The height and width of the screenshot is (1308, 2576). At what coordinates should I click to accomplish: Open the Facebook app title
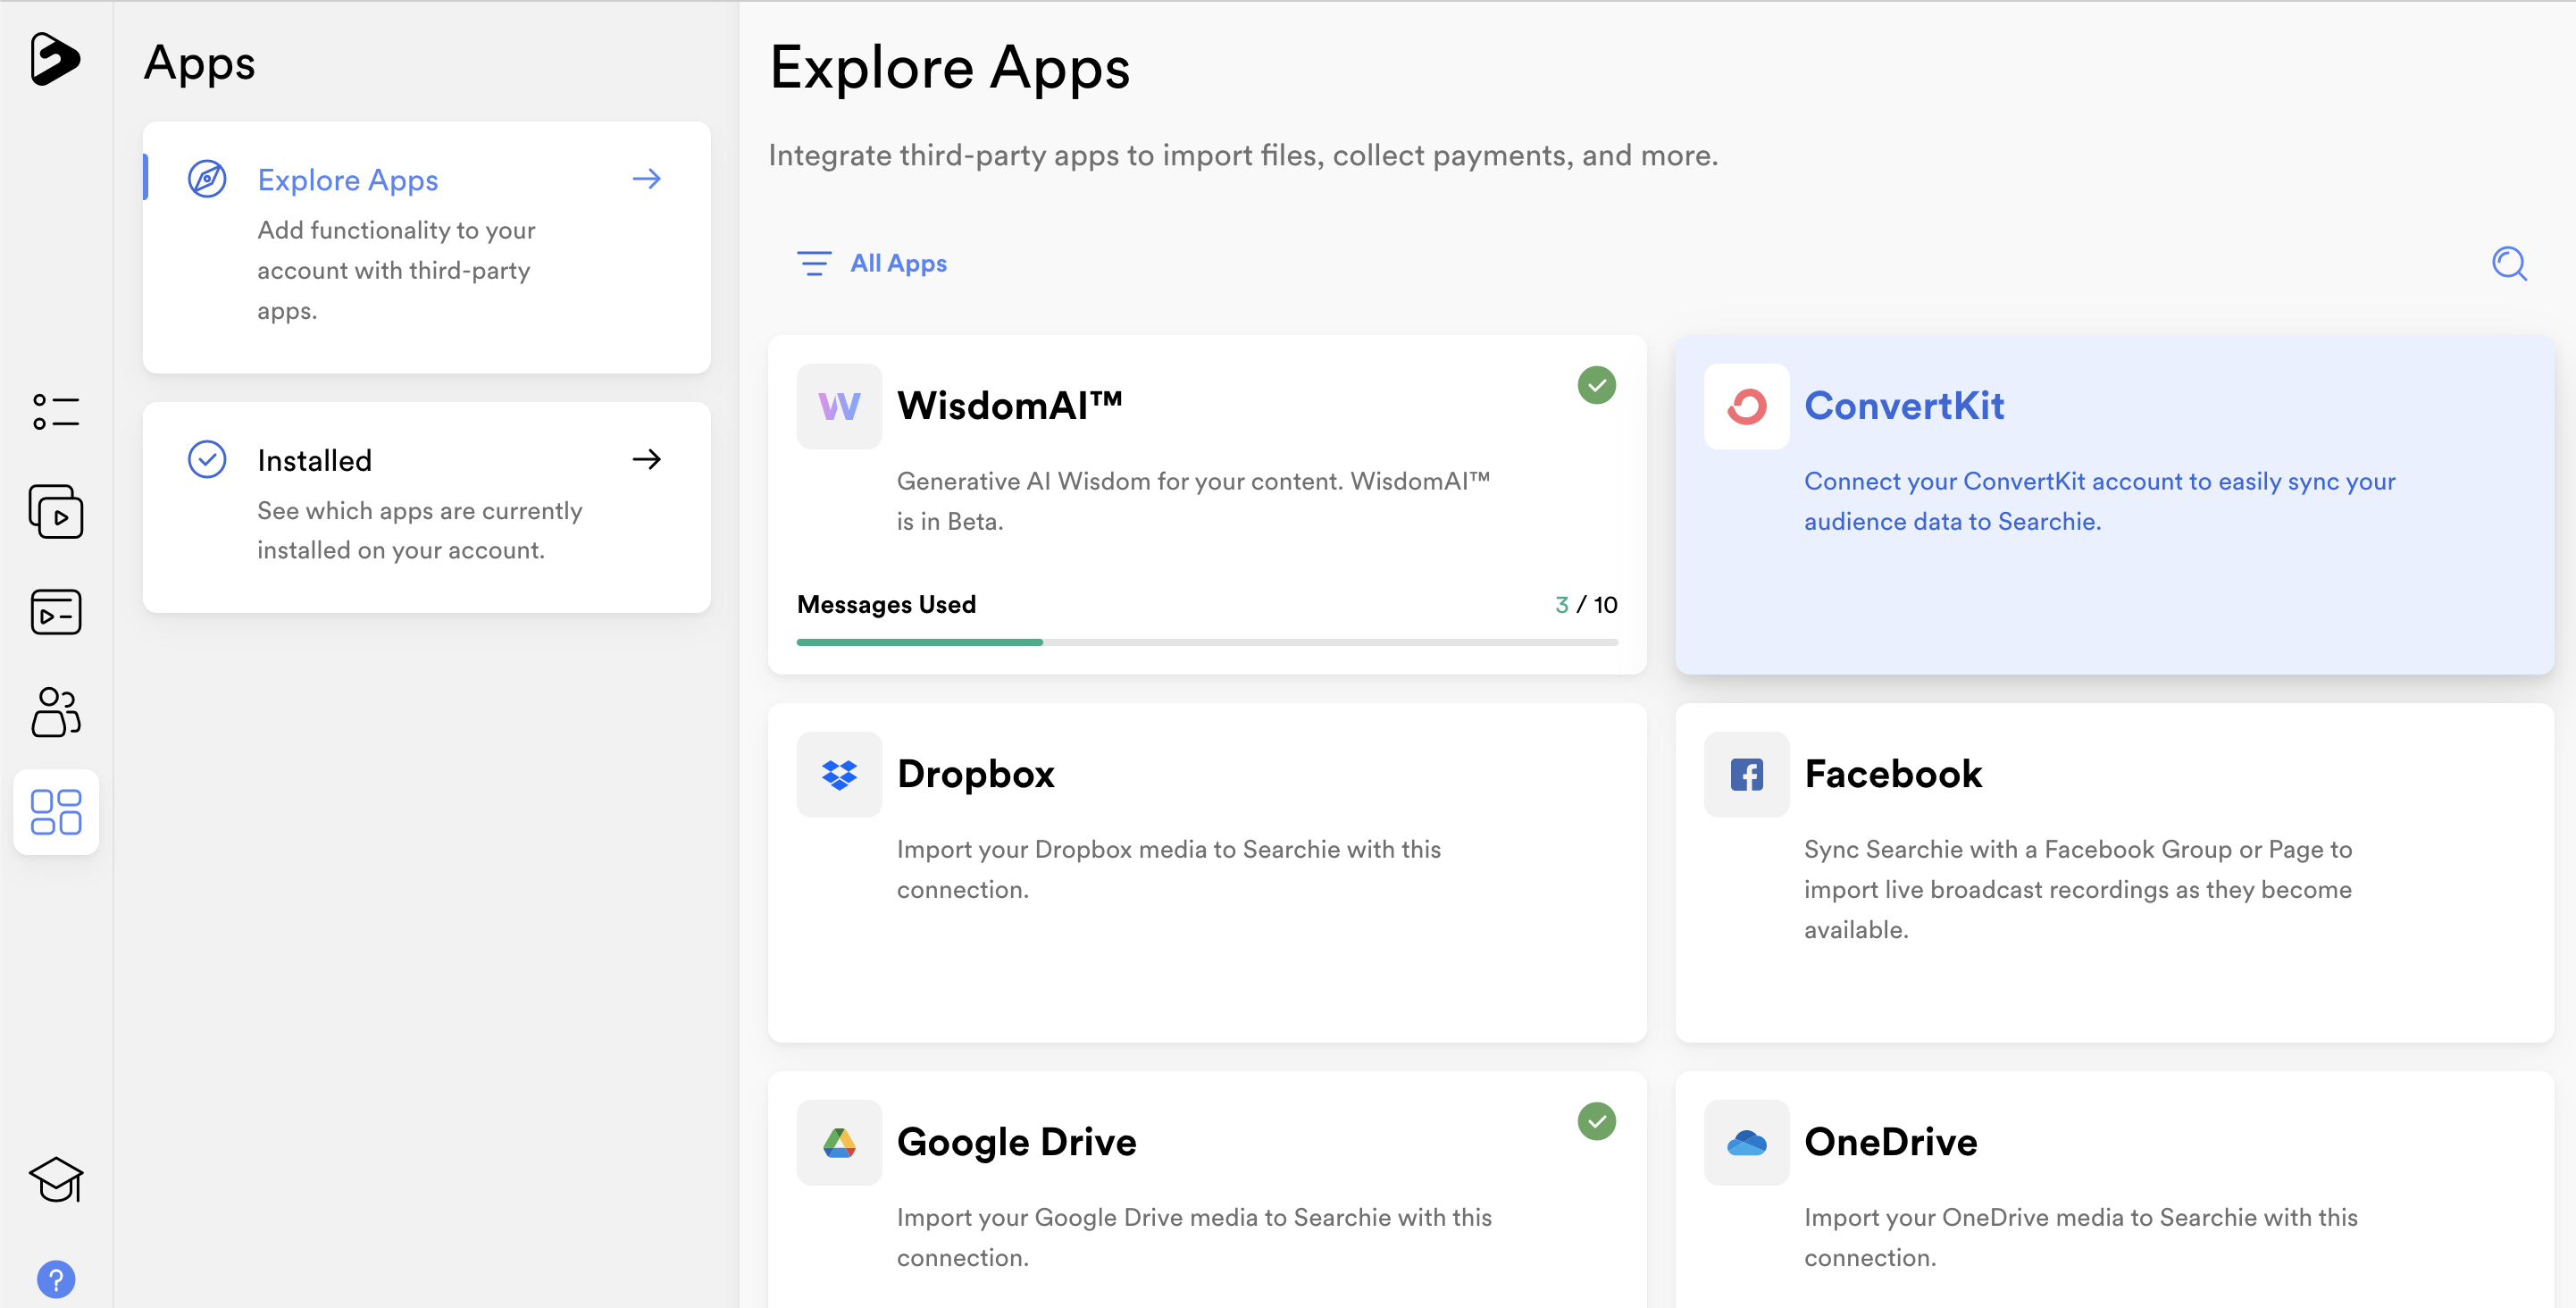coord(1893,774)
